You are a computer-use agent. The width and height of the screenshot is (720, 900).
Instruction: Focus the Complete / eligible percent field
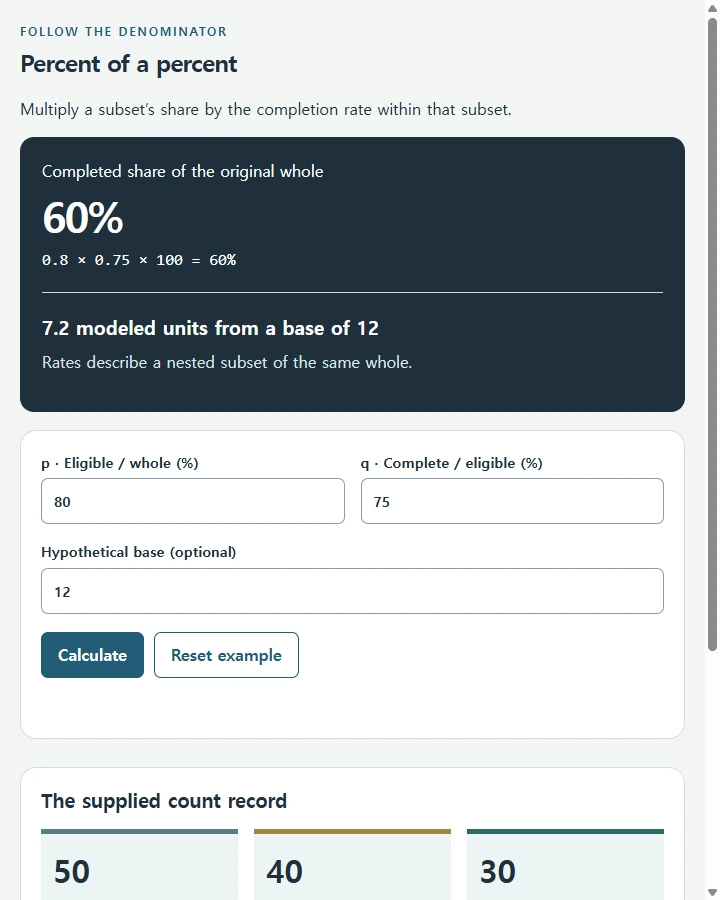[x=512, y=501]
